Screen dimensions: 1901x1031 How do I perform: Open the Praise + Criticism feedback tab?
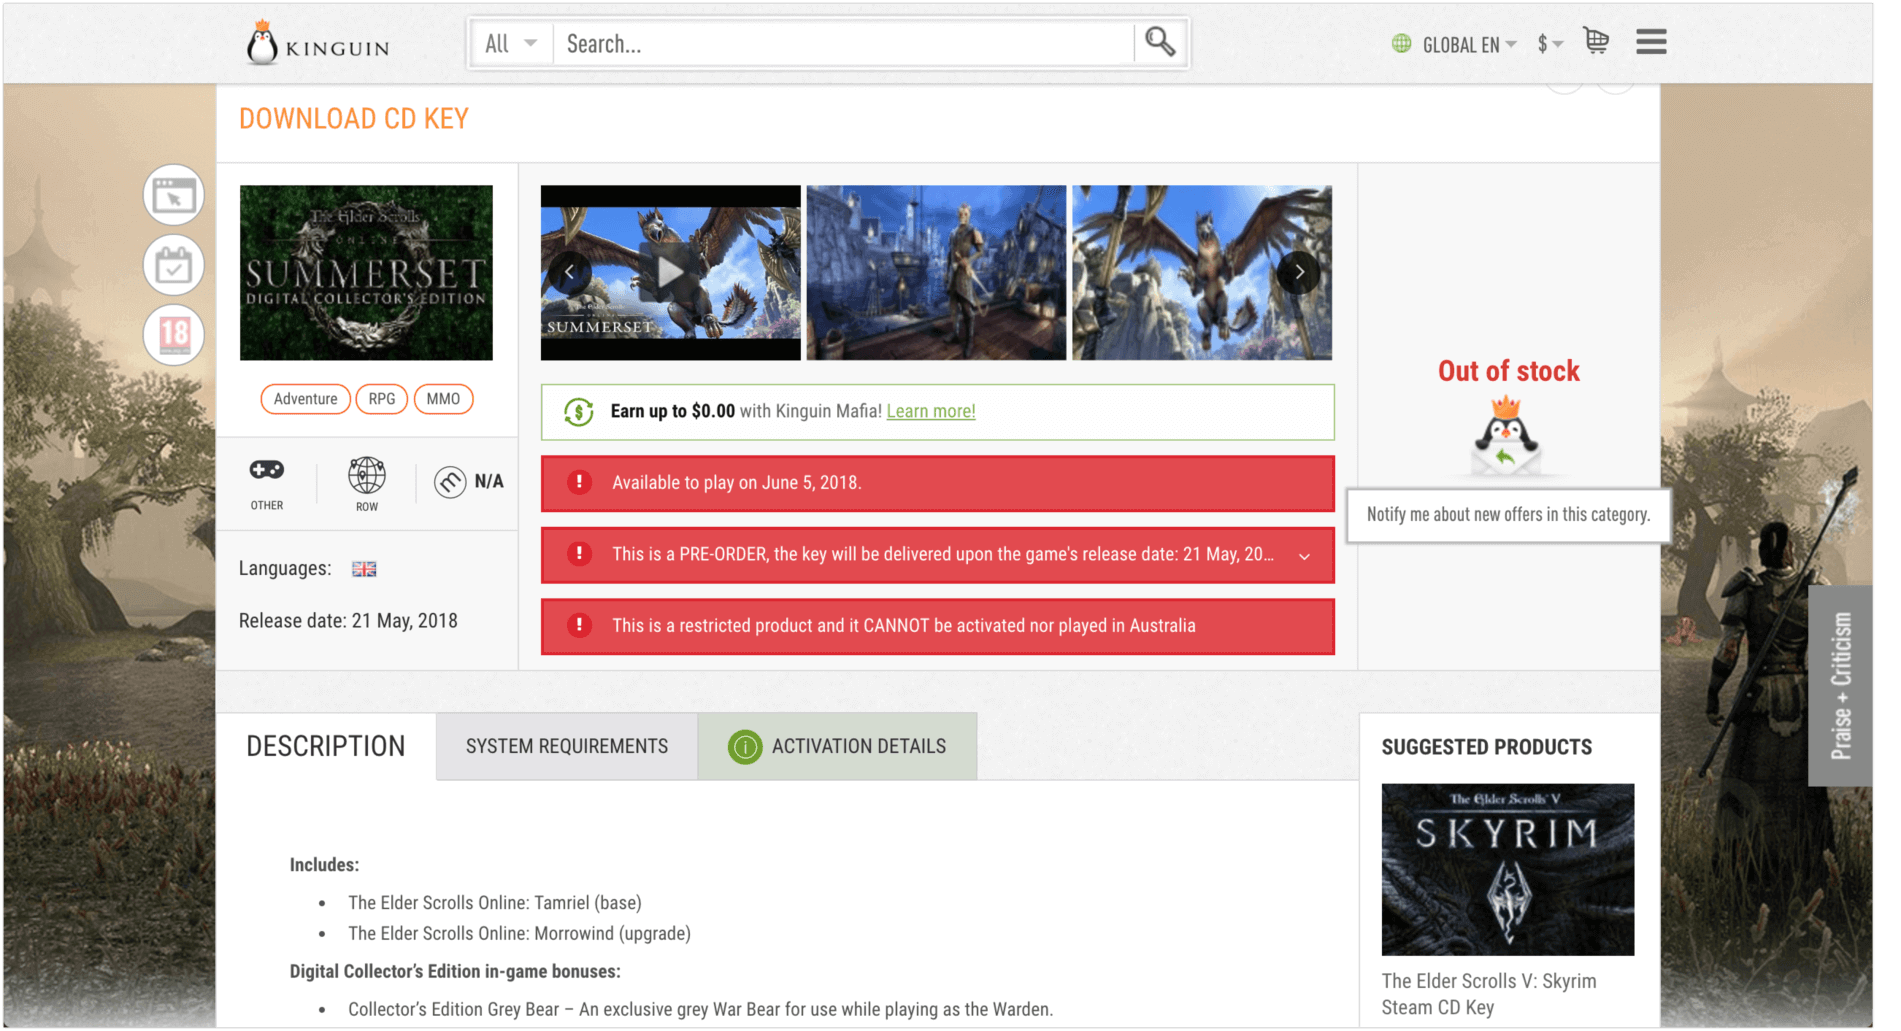[1840, 686]
